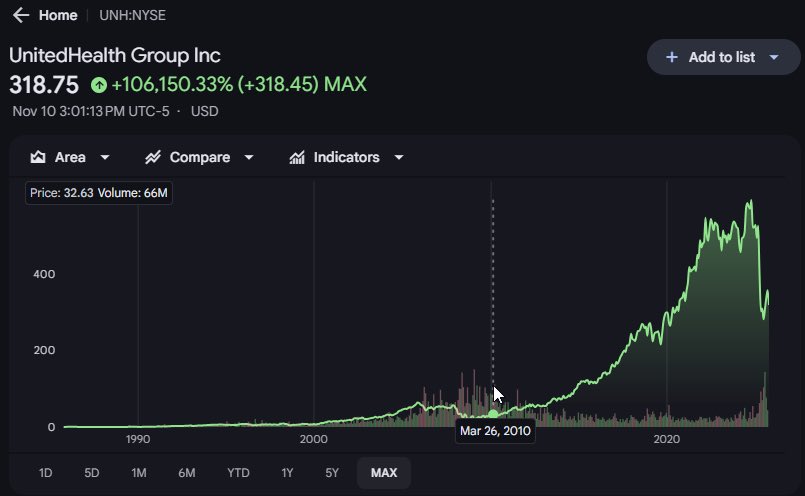Click the Mar 26, 2010 date marker label
Screen dimensions: 805x496
pyautogui.click(x=495, y=431)
